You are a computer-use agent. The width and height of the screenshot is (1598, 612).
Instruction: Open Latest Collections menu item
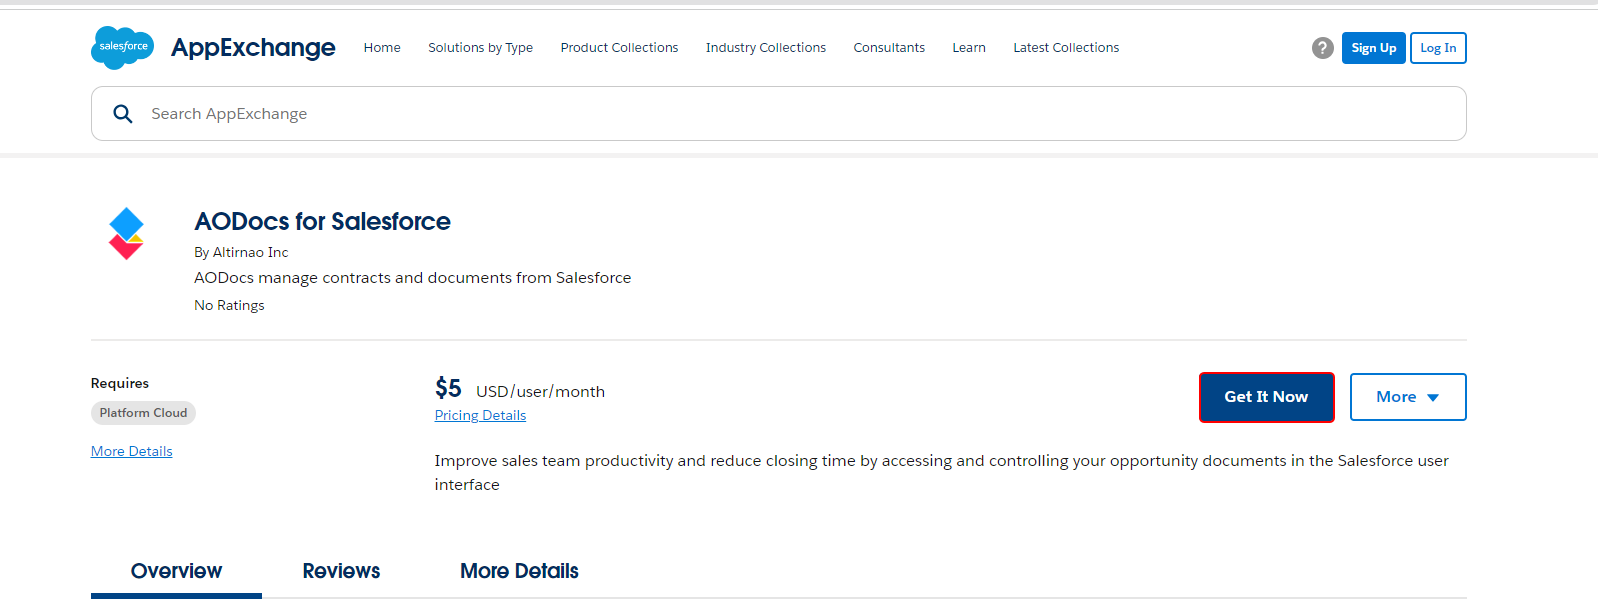point(1066,48)
